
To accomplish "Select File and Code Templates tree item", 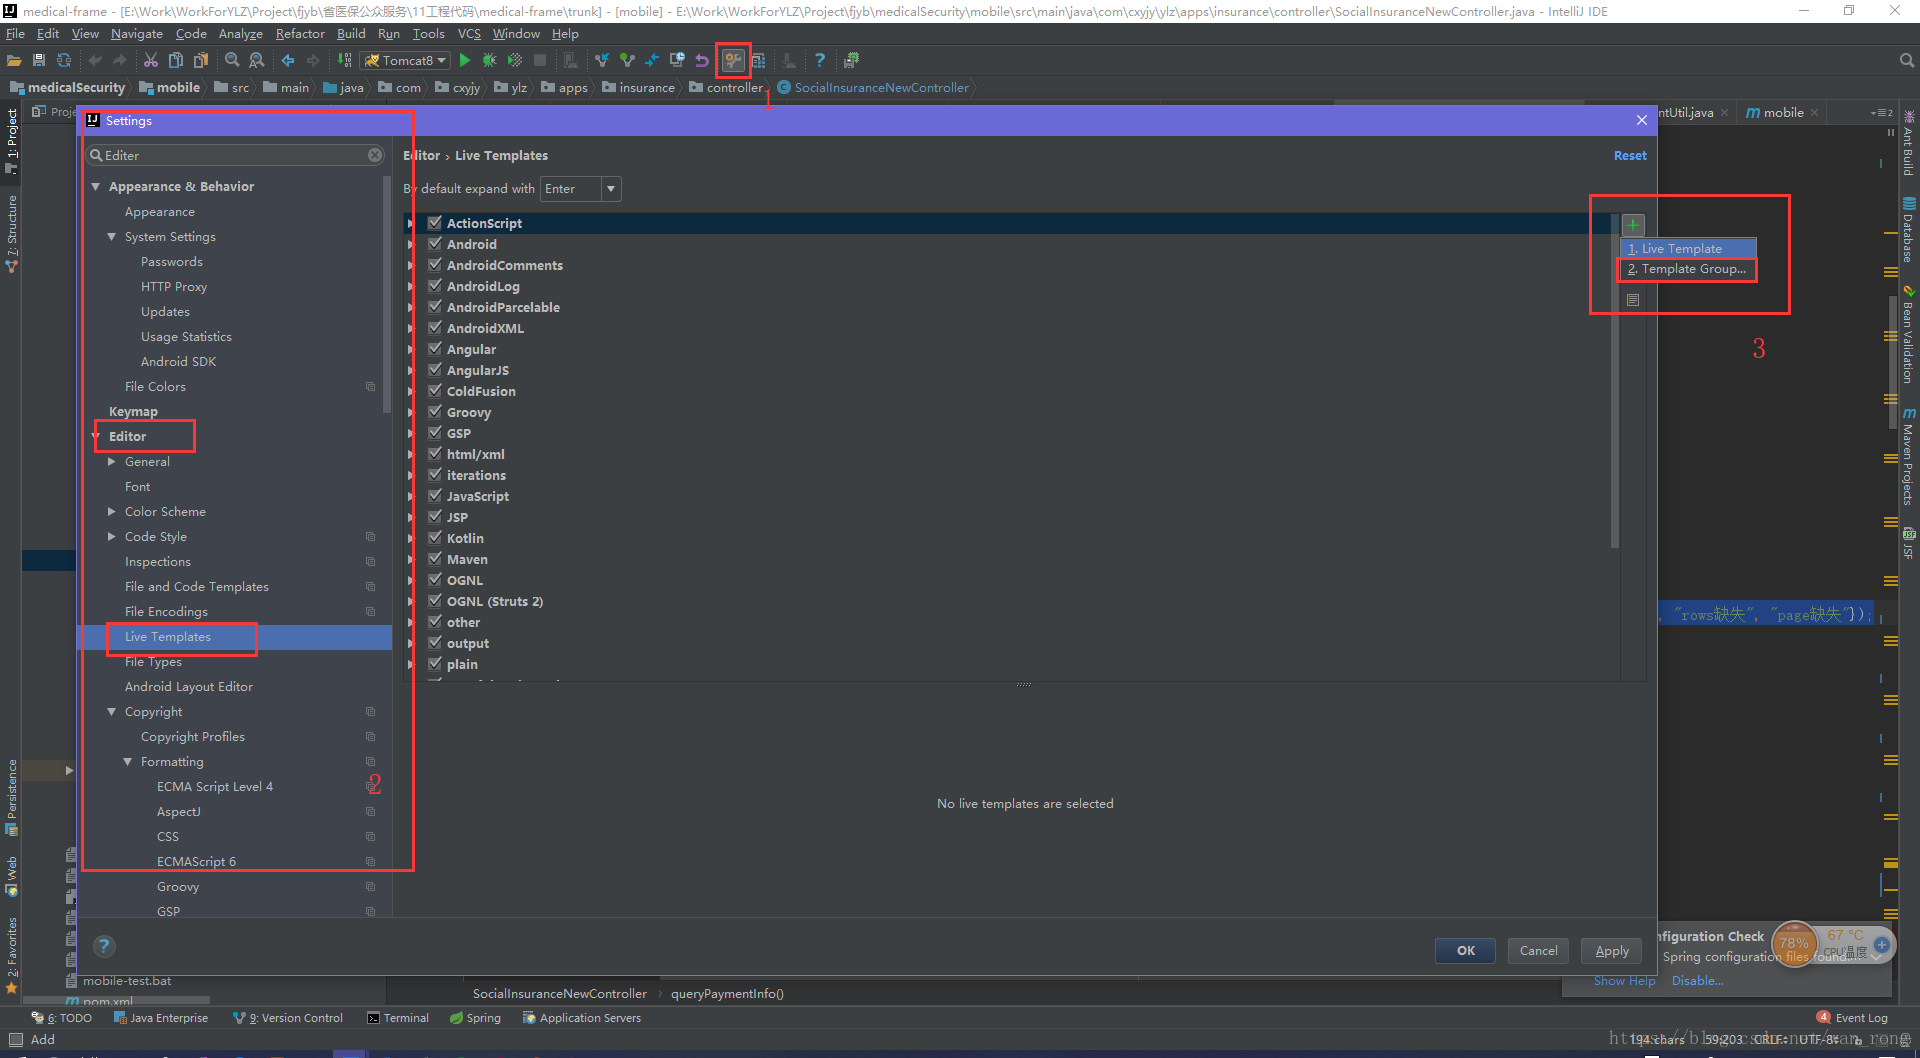I will pos(196,587).
